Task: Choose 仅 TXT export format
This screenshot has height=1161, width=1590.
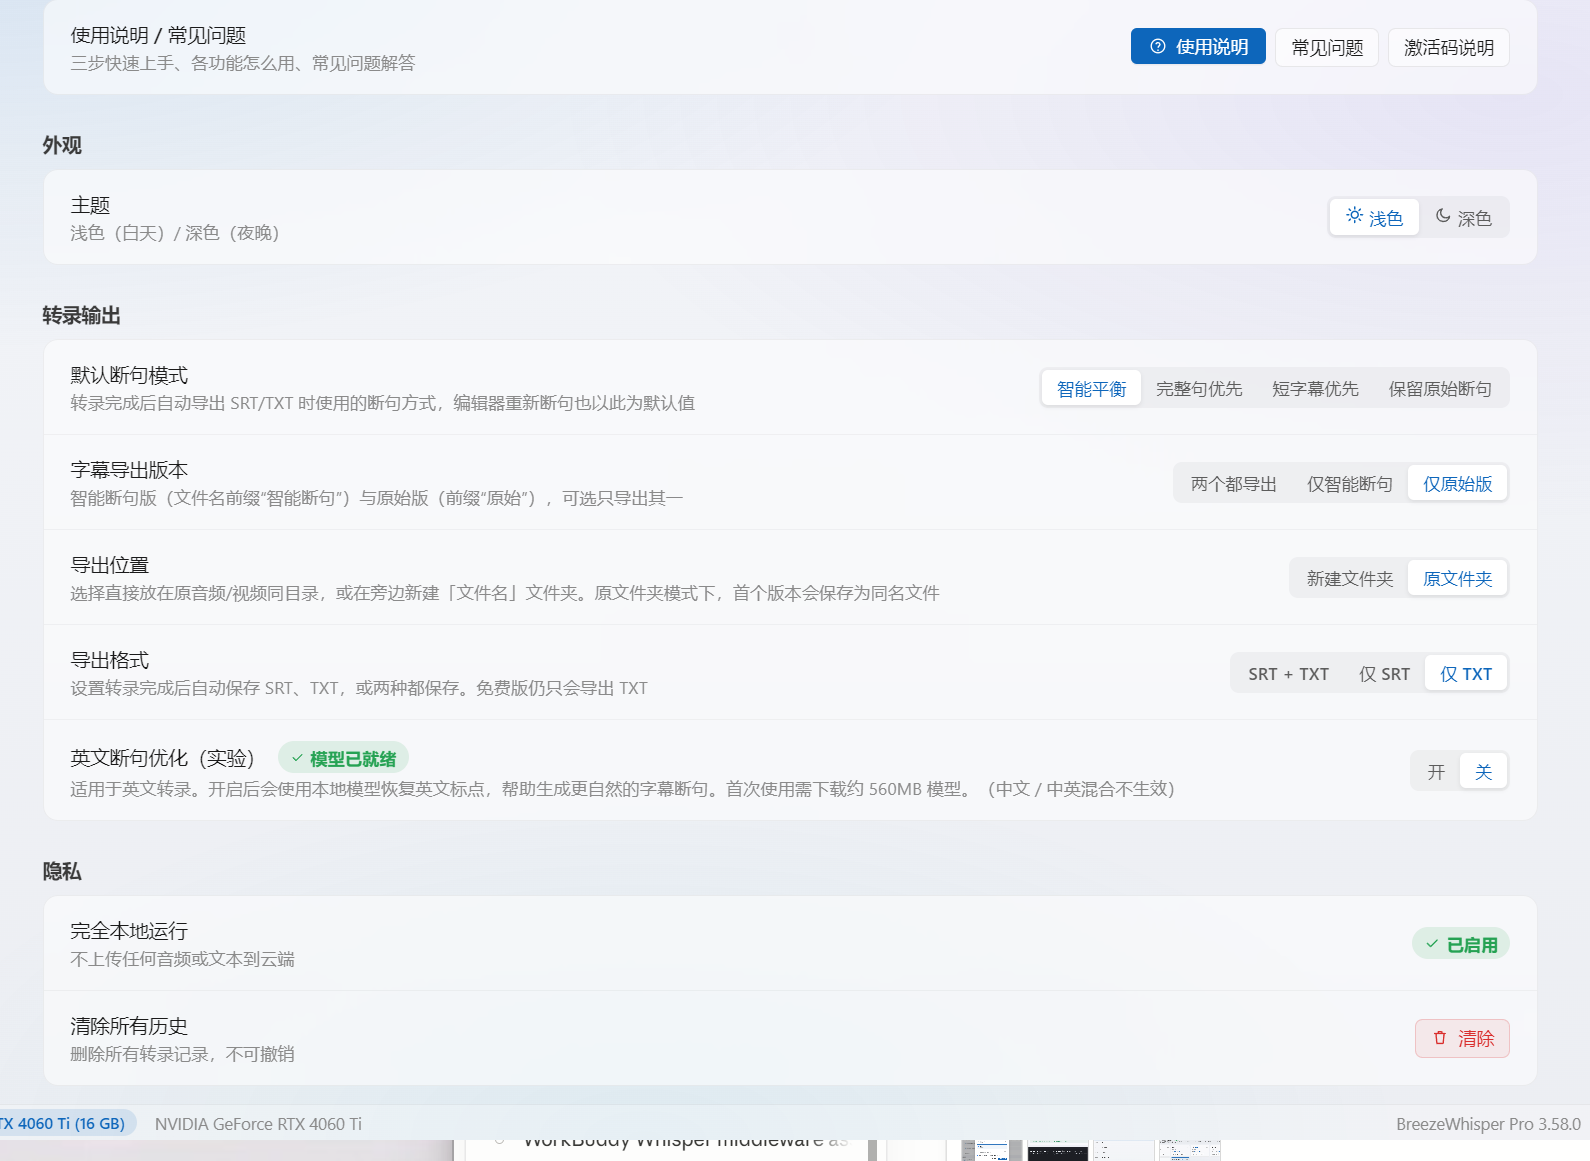Action: pos(1466,674)
